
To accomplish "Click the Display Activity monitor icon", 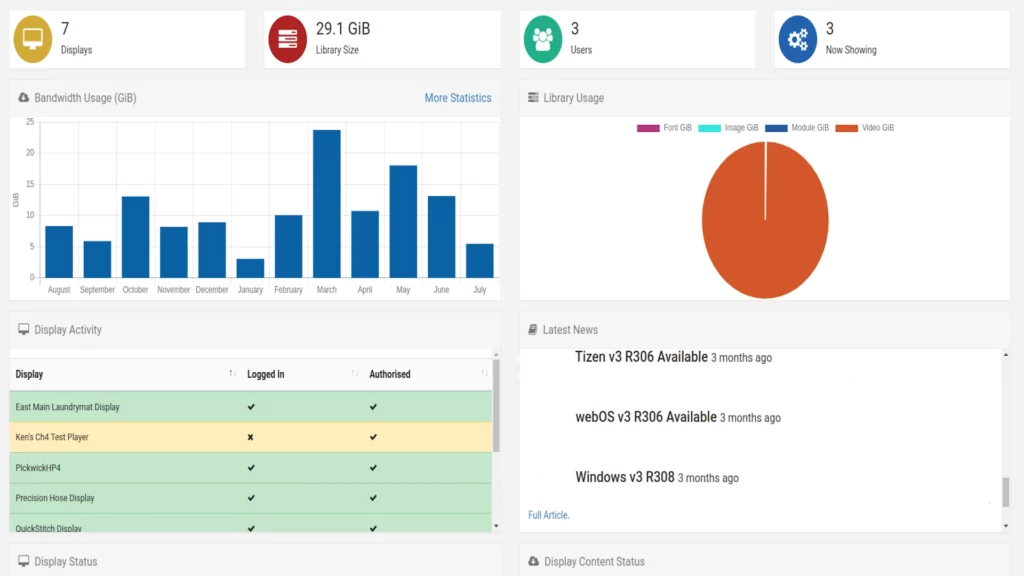I will pos(24,329).
